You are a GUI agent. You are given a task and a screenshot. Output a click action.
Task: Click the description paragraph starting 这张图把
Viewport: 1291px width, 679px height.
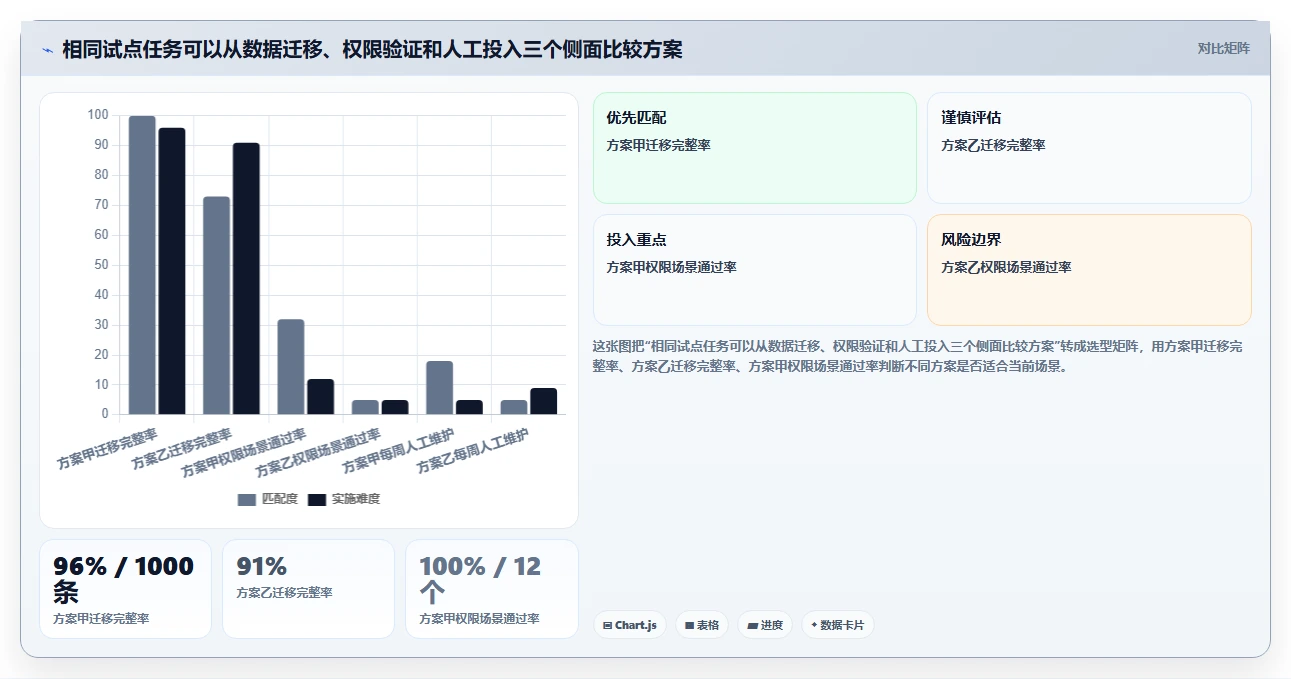(918, 356)
